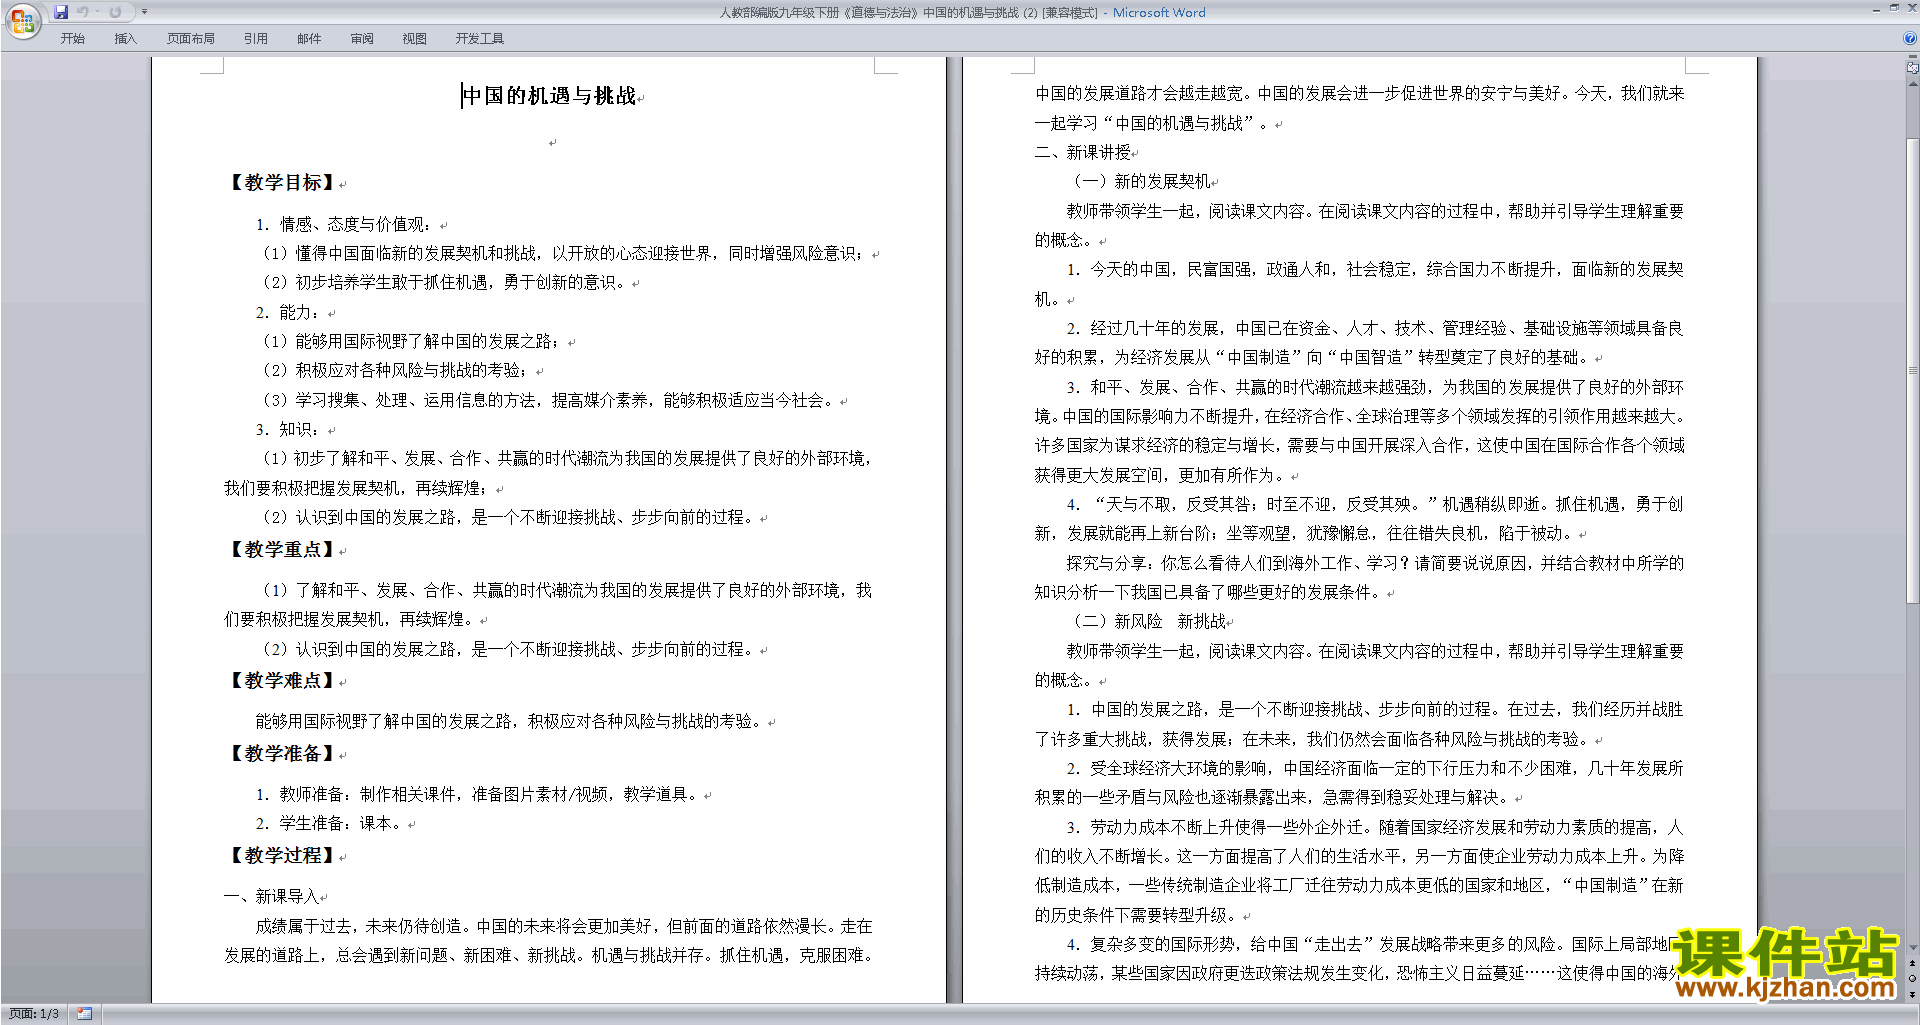
Task: Click the subheading (二)新风险 新挑战
Action: tap(1146, 621)
